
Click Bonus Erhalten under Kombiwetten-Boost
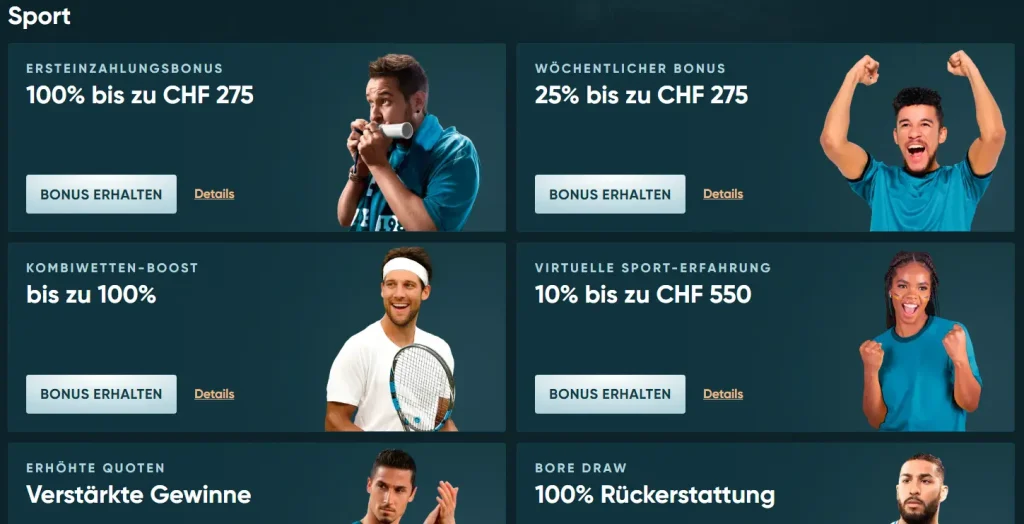coord(101,394)
